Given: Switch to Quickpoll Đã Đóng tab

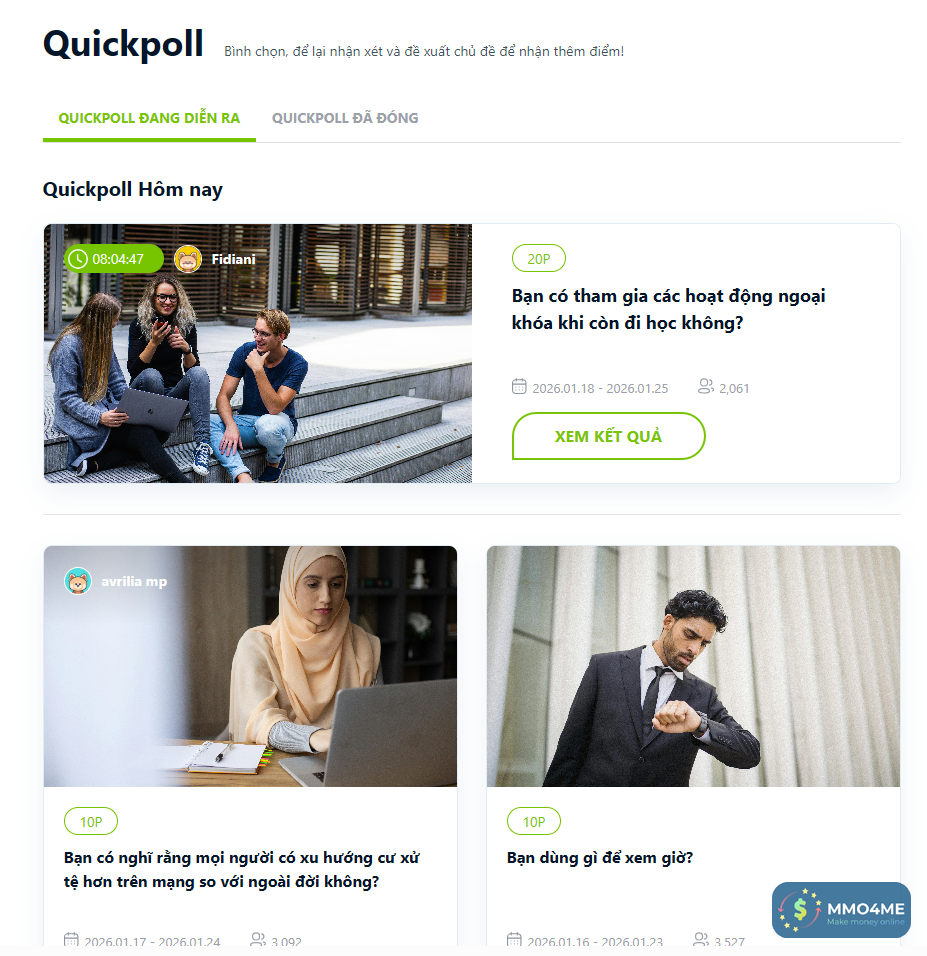Looking at the screenshot, I should coord(345,118).
